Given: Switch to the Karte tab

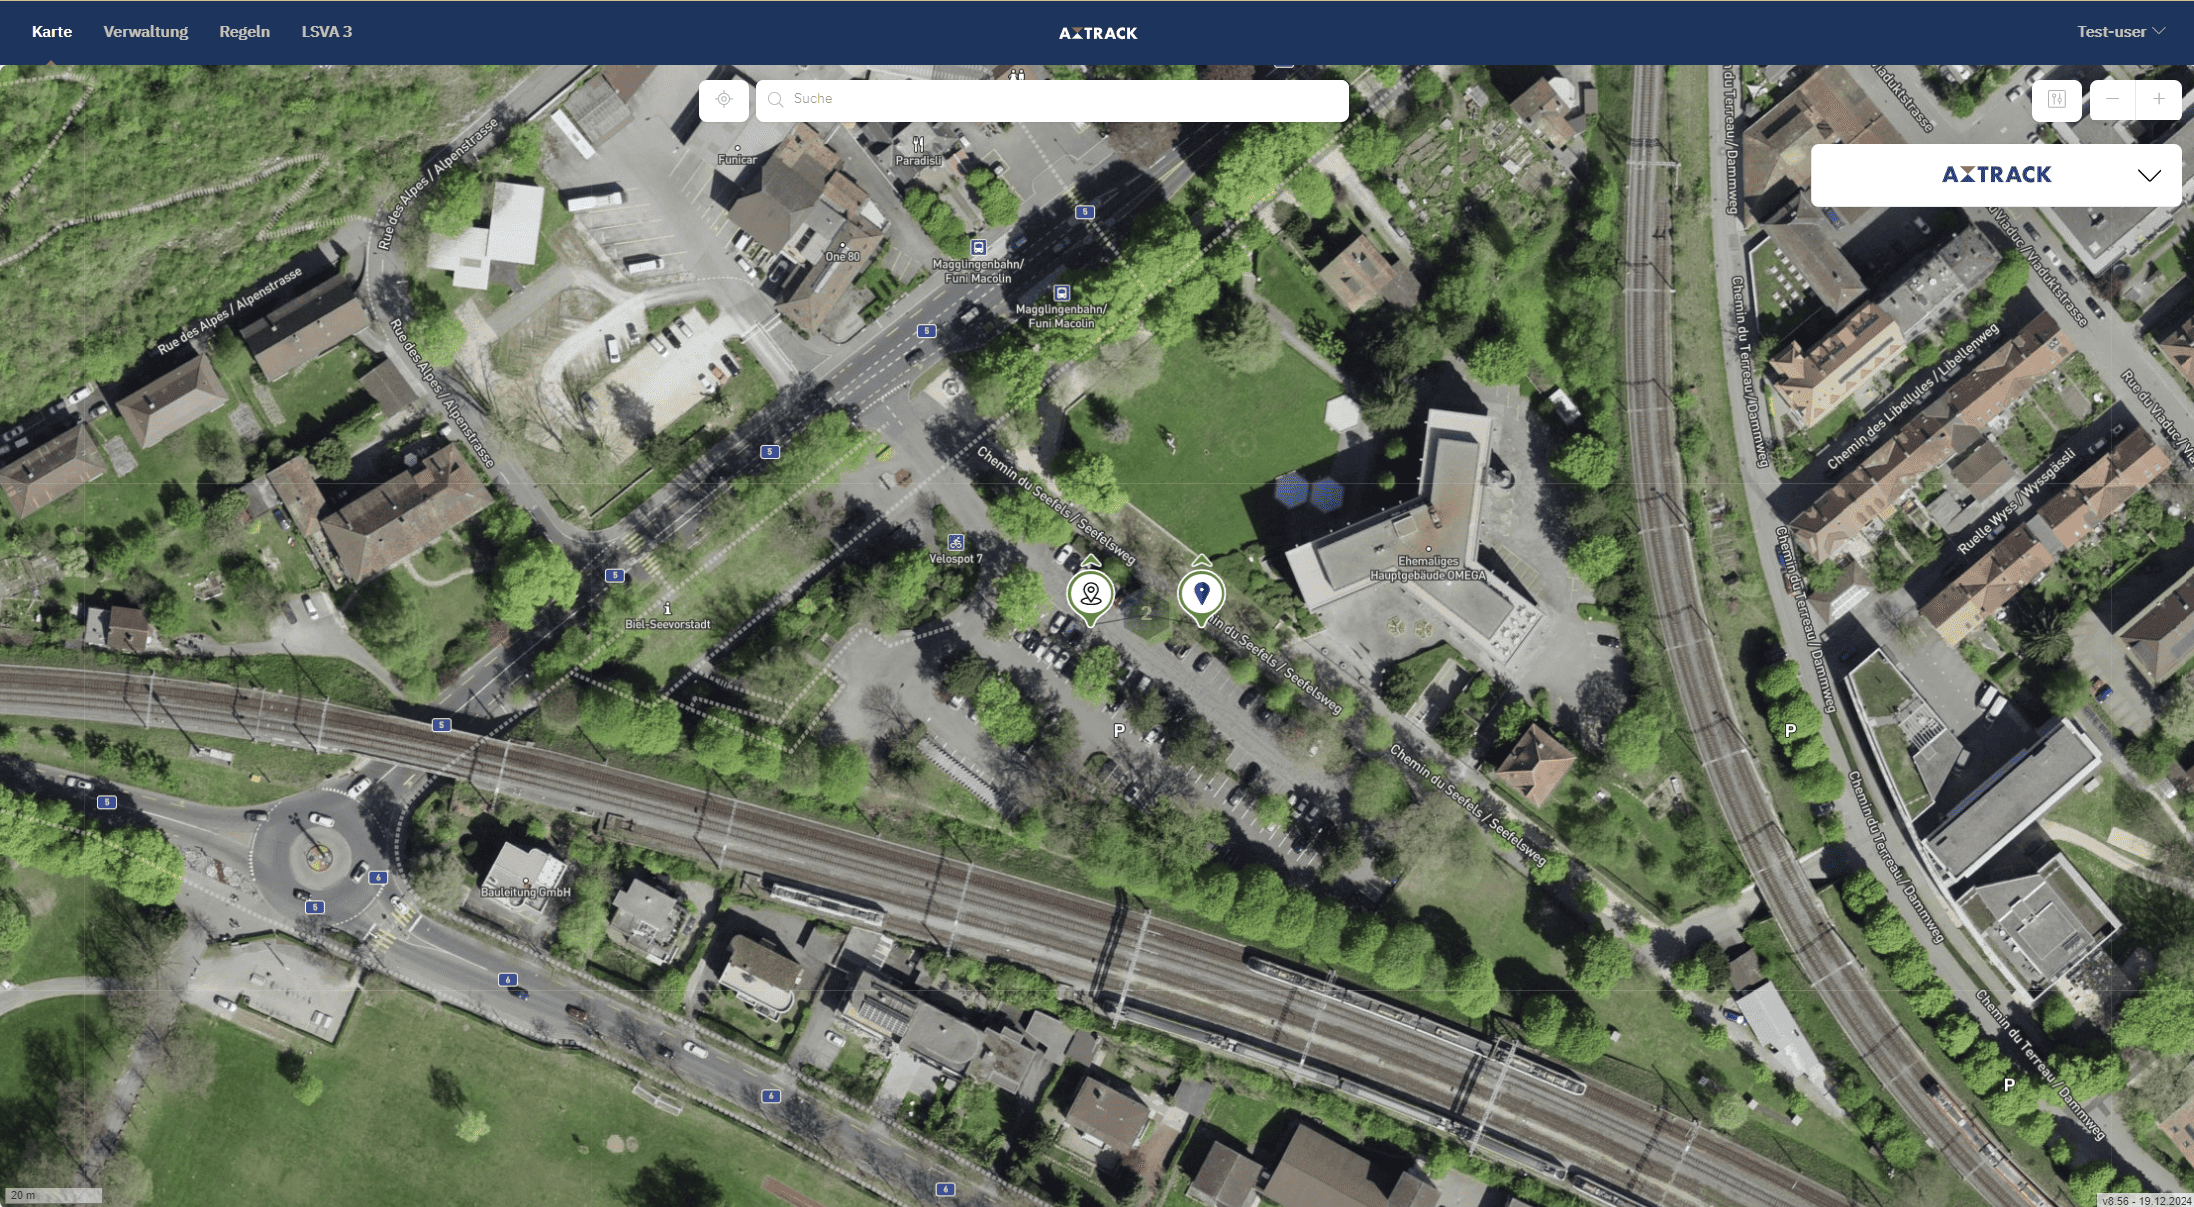Looking at the screenshot, I should (x=52, y=32).
